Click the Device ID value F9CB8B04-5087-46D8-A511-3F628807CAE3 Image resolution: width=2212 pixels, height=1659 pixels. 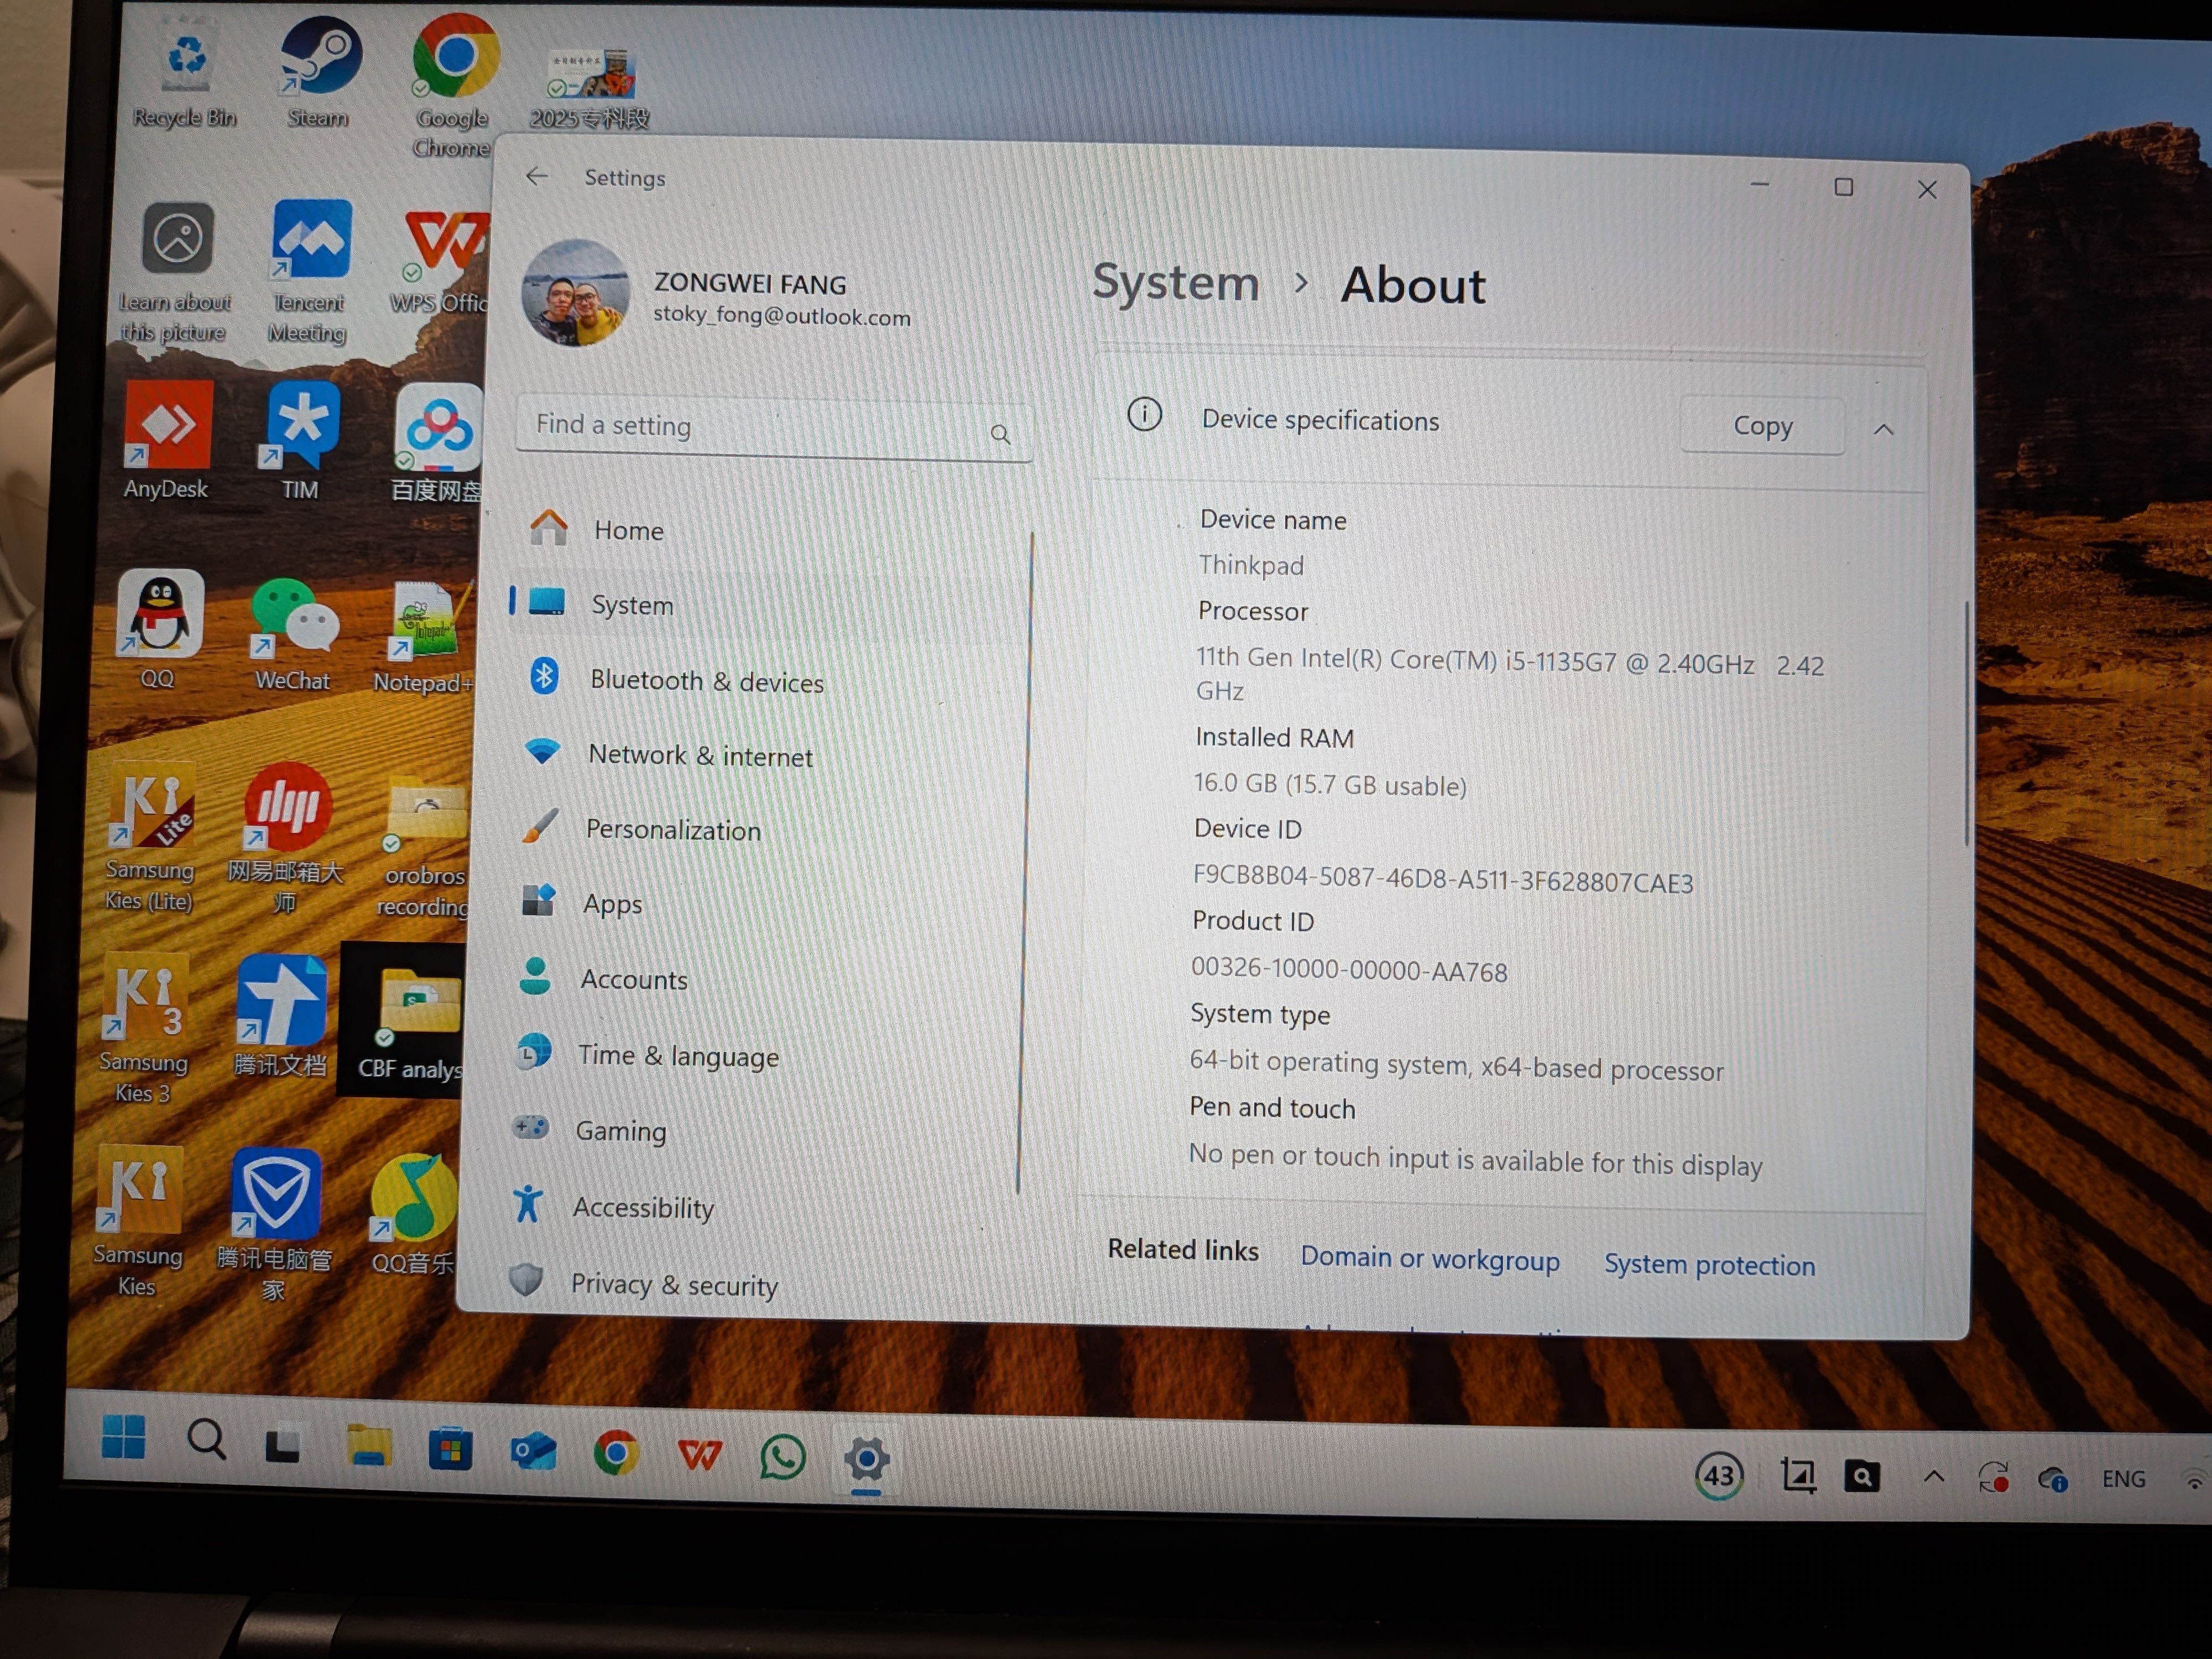coord(1443,879)
